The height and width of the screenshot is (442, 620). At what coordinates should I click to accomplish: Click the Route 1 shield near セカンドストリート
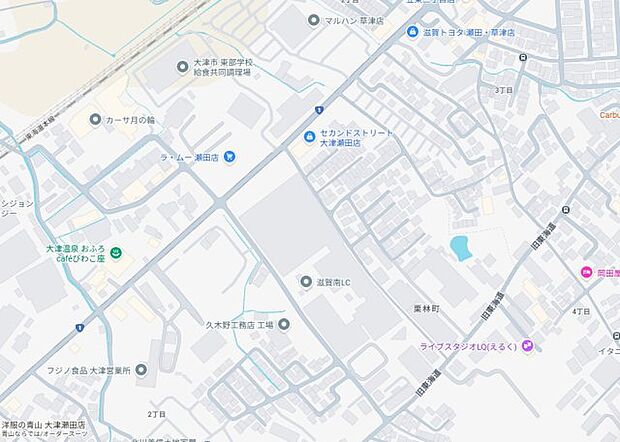[319, 110]
